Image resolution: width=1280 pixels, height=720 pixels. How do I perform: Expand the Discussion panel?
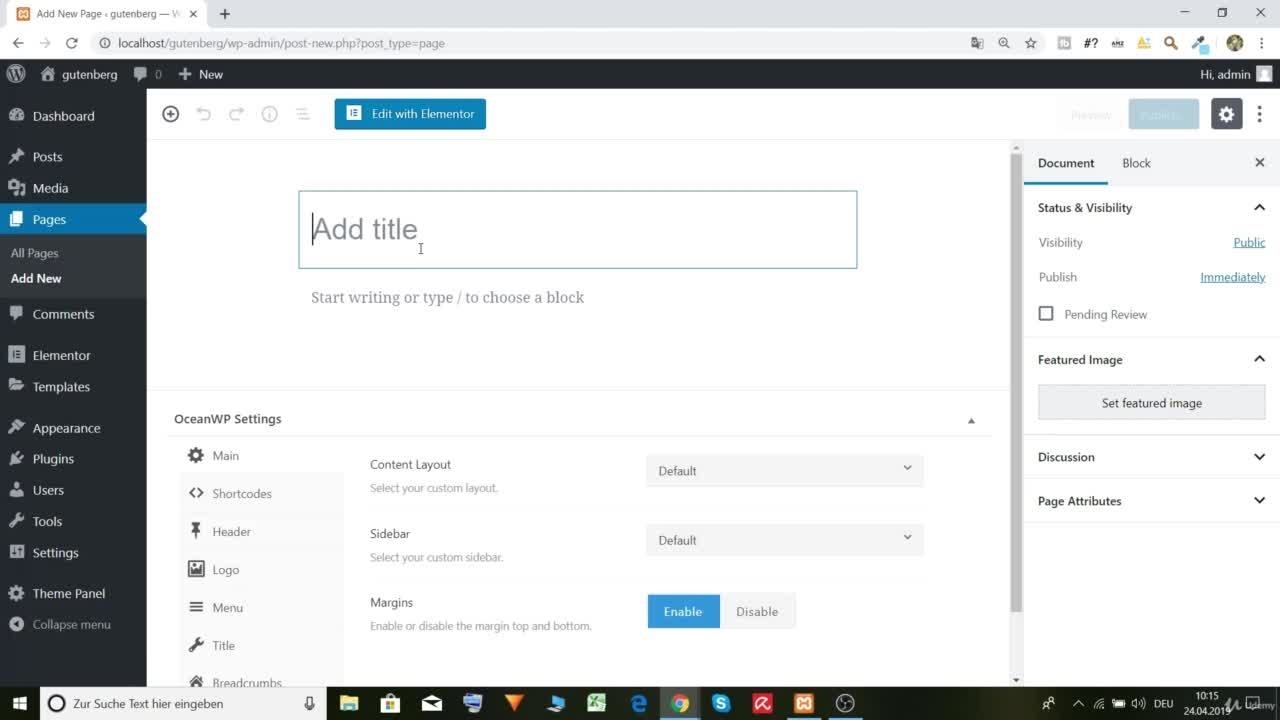pyautogui.click(x=1151, y=457)
